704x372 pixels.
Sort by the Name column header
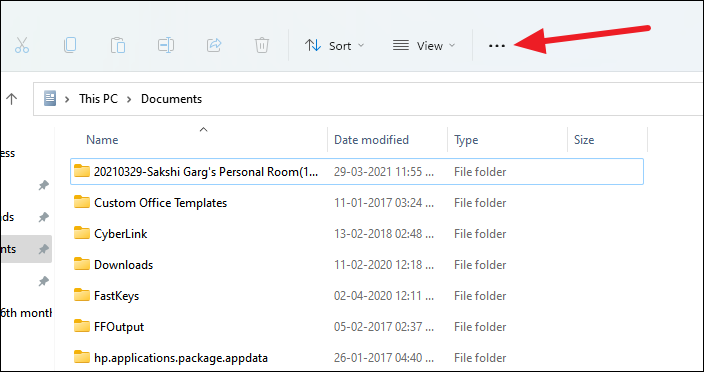pos(102,140)
